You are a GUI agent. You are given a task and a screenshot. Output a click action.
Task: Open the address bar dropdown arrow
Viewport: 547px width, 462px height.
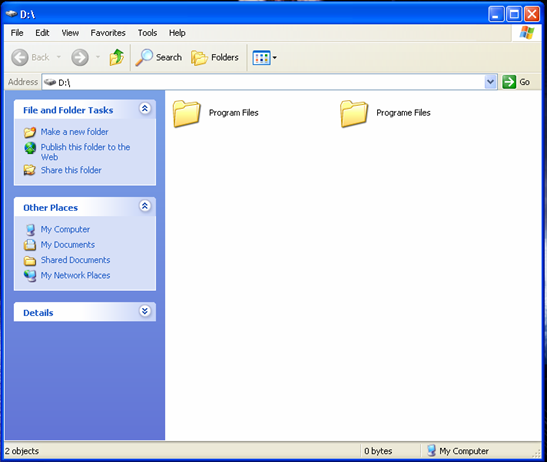(490, 82)
